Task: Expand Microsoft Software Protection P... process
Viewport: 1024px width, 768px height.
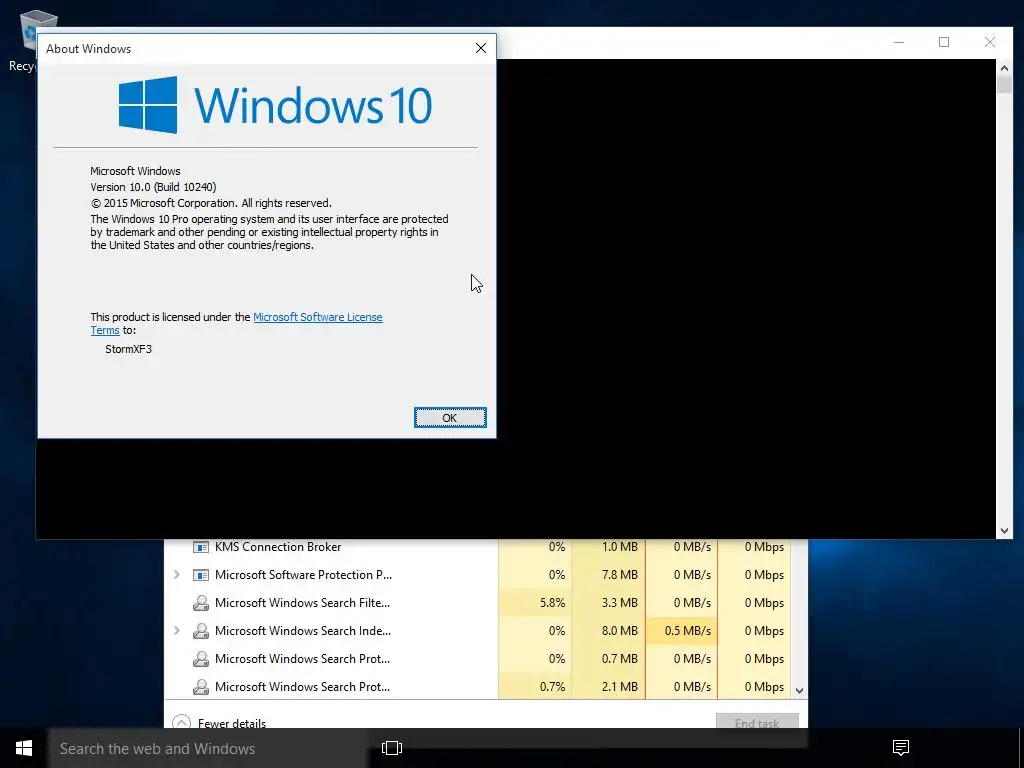Action: click(176, 575)
